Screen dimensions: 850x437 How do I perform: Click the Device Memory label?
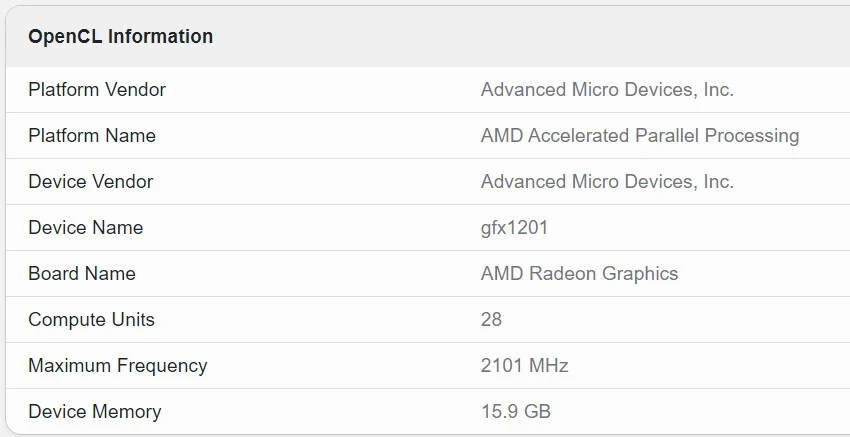[94, 412]
